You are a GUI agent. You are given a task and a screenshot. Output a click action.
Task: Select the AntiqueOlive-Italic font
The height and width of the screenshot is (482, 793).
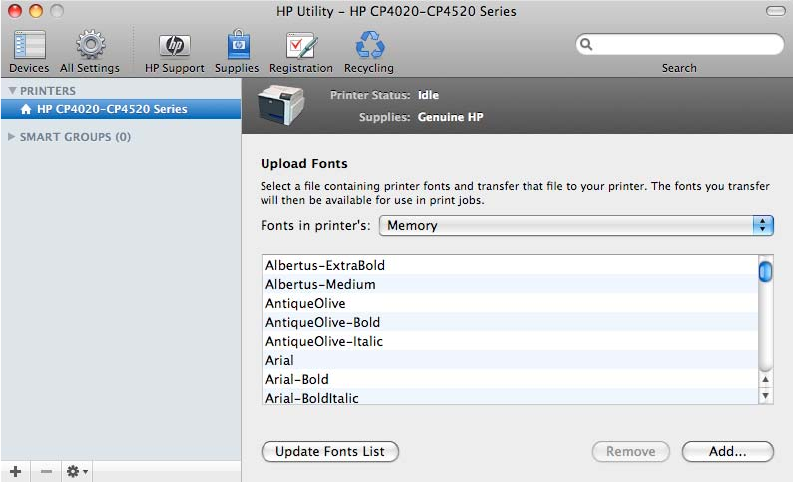tap(510, 341)
